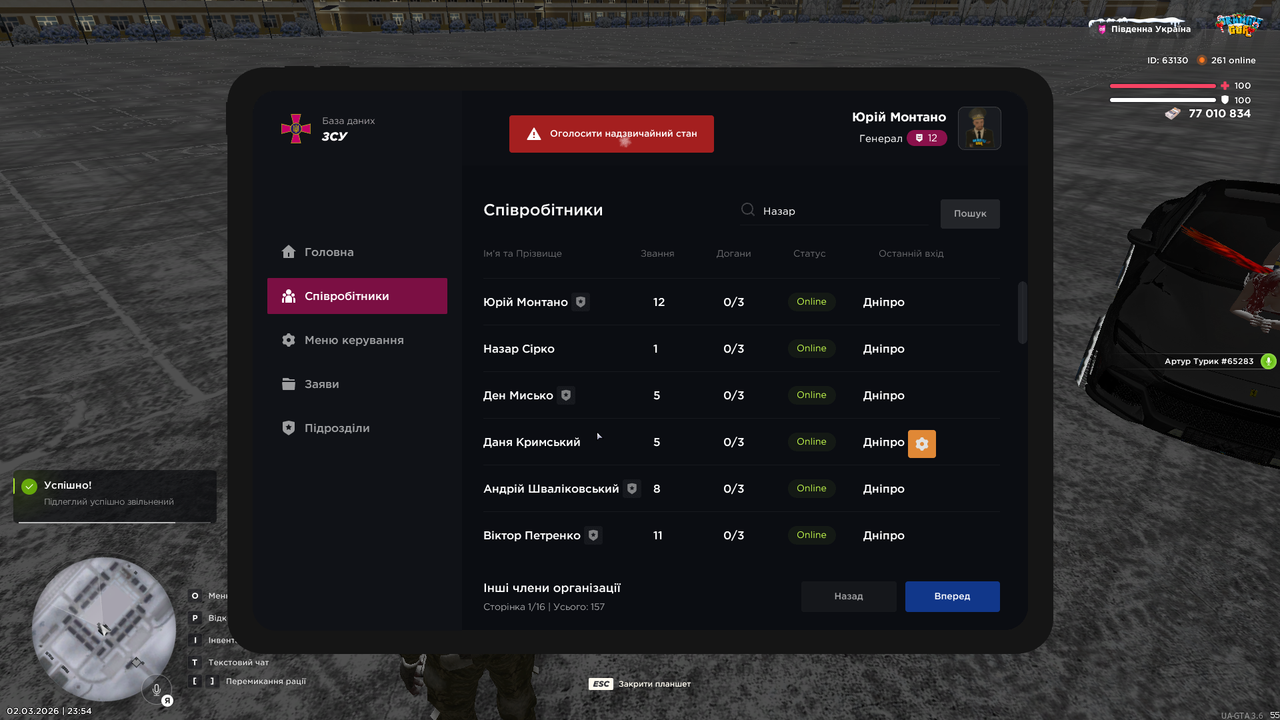Click the Догани column header

734,253
